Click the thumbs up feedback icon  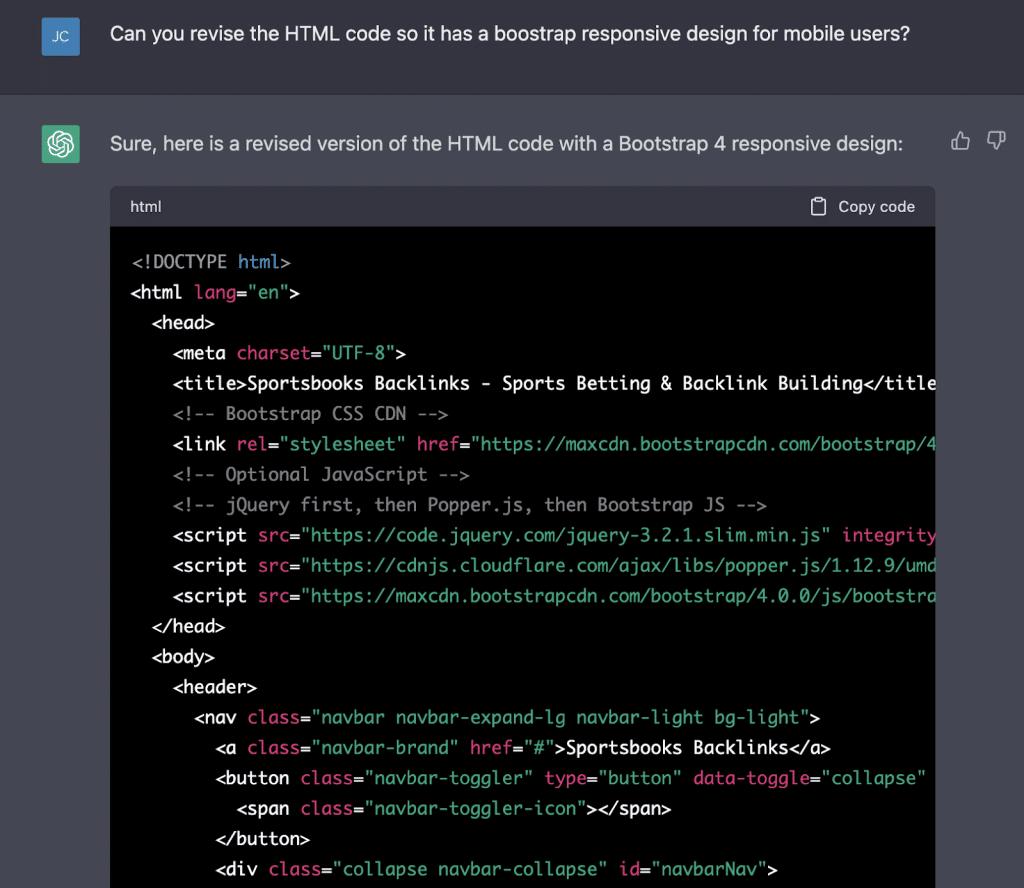961,141
